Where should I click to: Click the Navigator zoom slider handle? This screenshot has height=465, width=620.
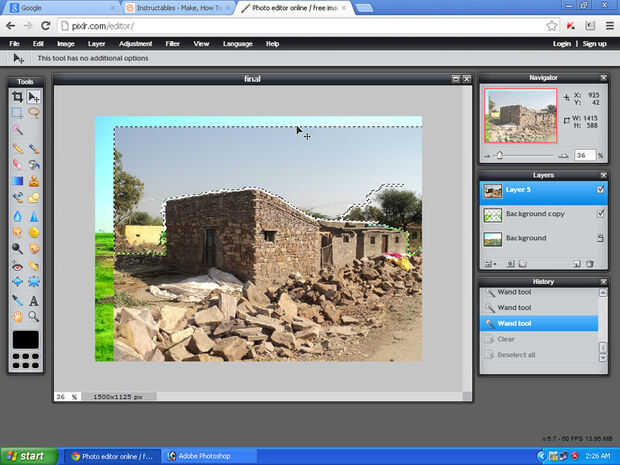pyautogui.click(x=500, y=155)
